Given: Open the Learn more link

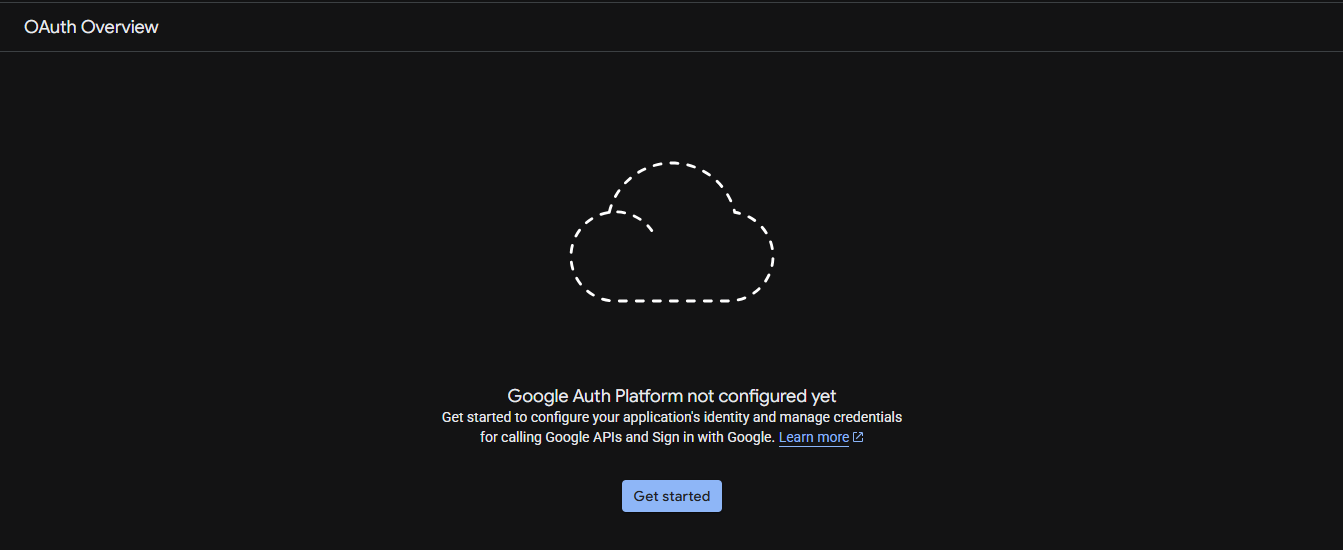Looking at the screenshot, I should [814, 437].
